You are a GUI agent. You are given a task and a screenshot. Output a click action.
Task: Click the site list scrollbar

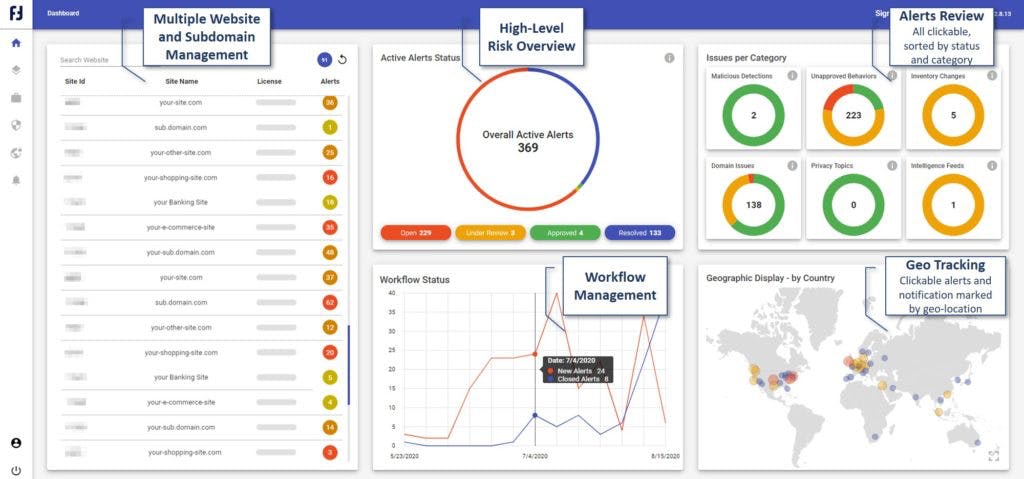[x=349, y=365]
